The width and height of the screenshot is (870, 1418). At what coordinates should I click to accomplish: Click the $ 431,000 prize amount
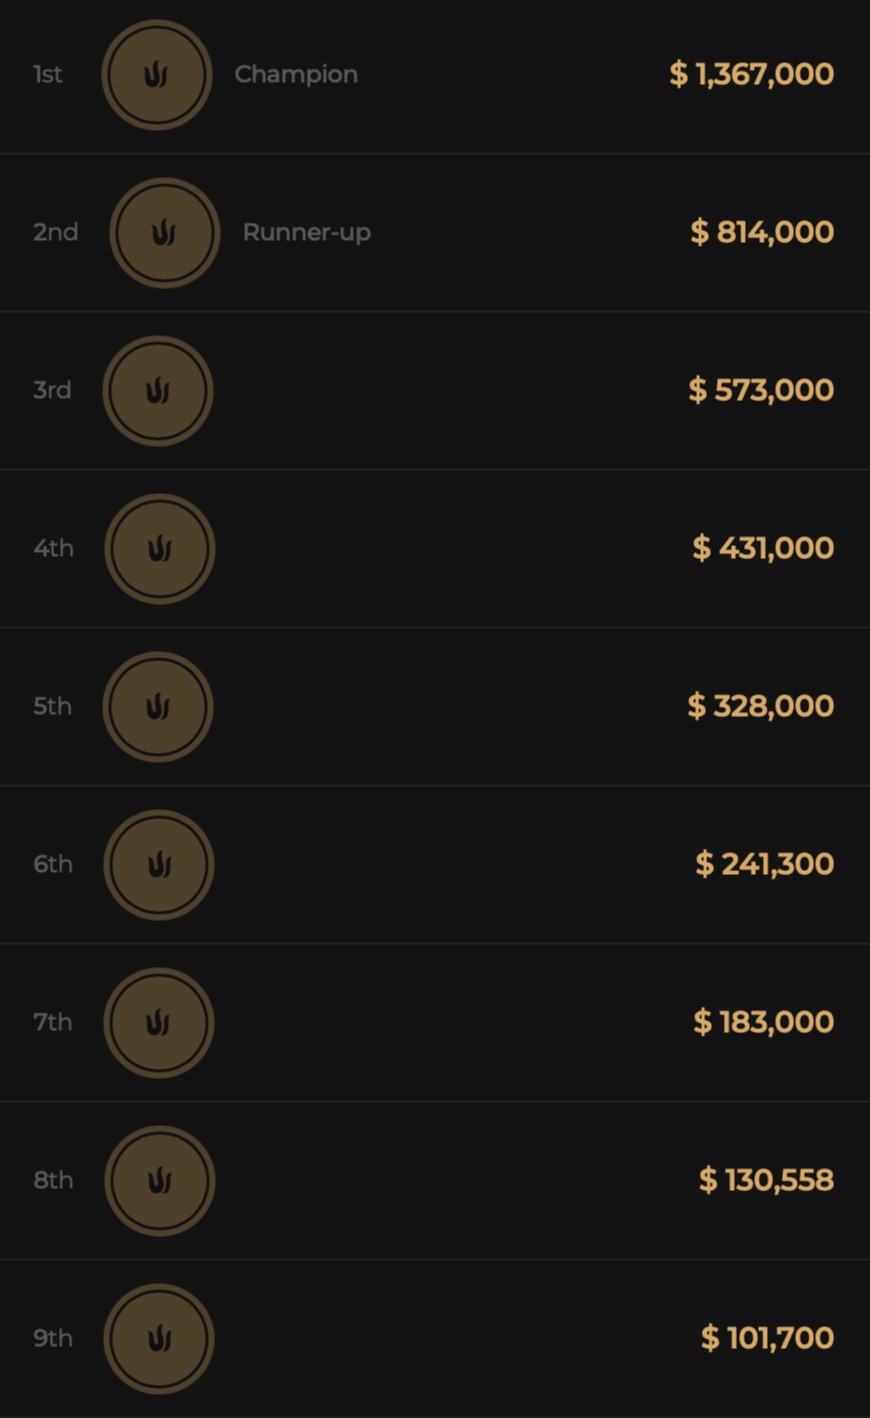pyautogui.click(x=763, y=548)
